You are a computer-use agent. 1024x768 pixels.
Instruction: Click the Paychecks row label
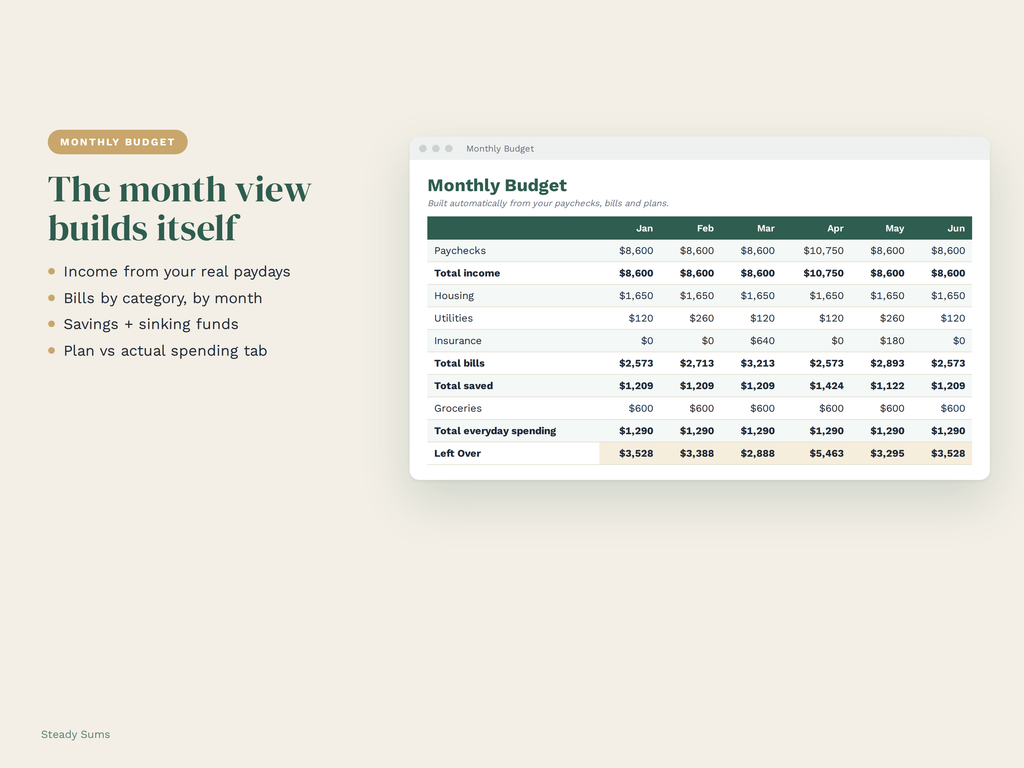coord(460,251)
